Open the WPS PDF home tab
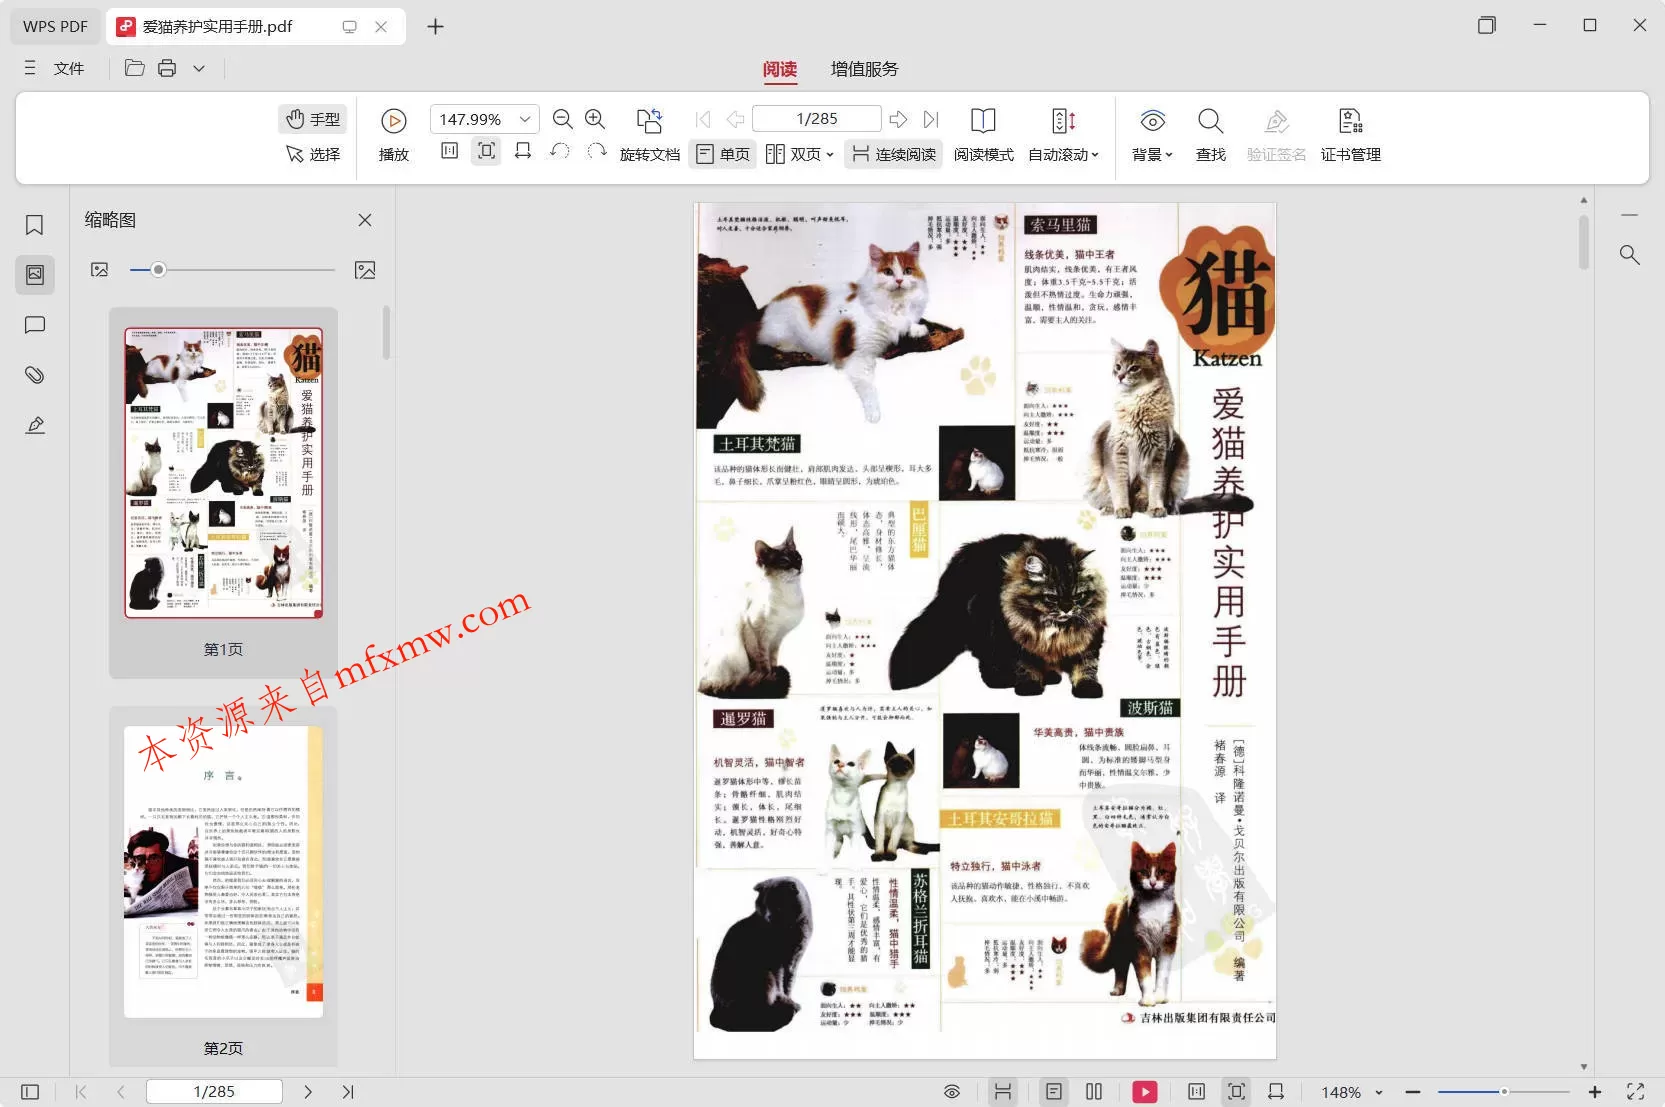1665x1107 pixels. (x=55, y=27)
